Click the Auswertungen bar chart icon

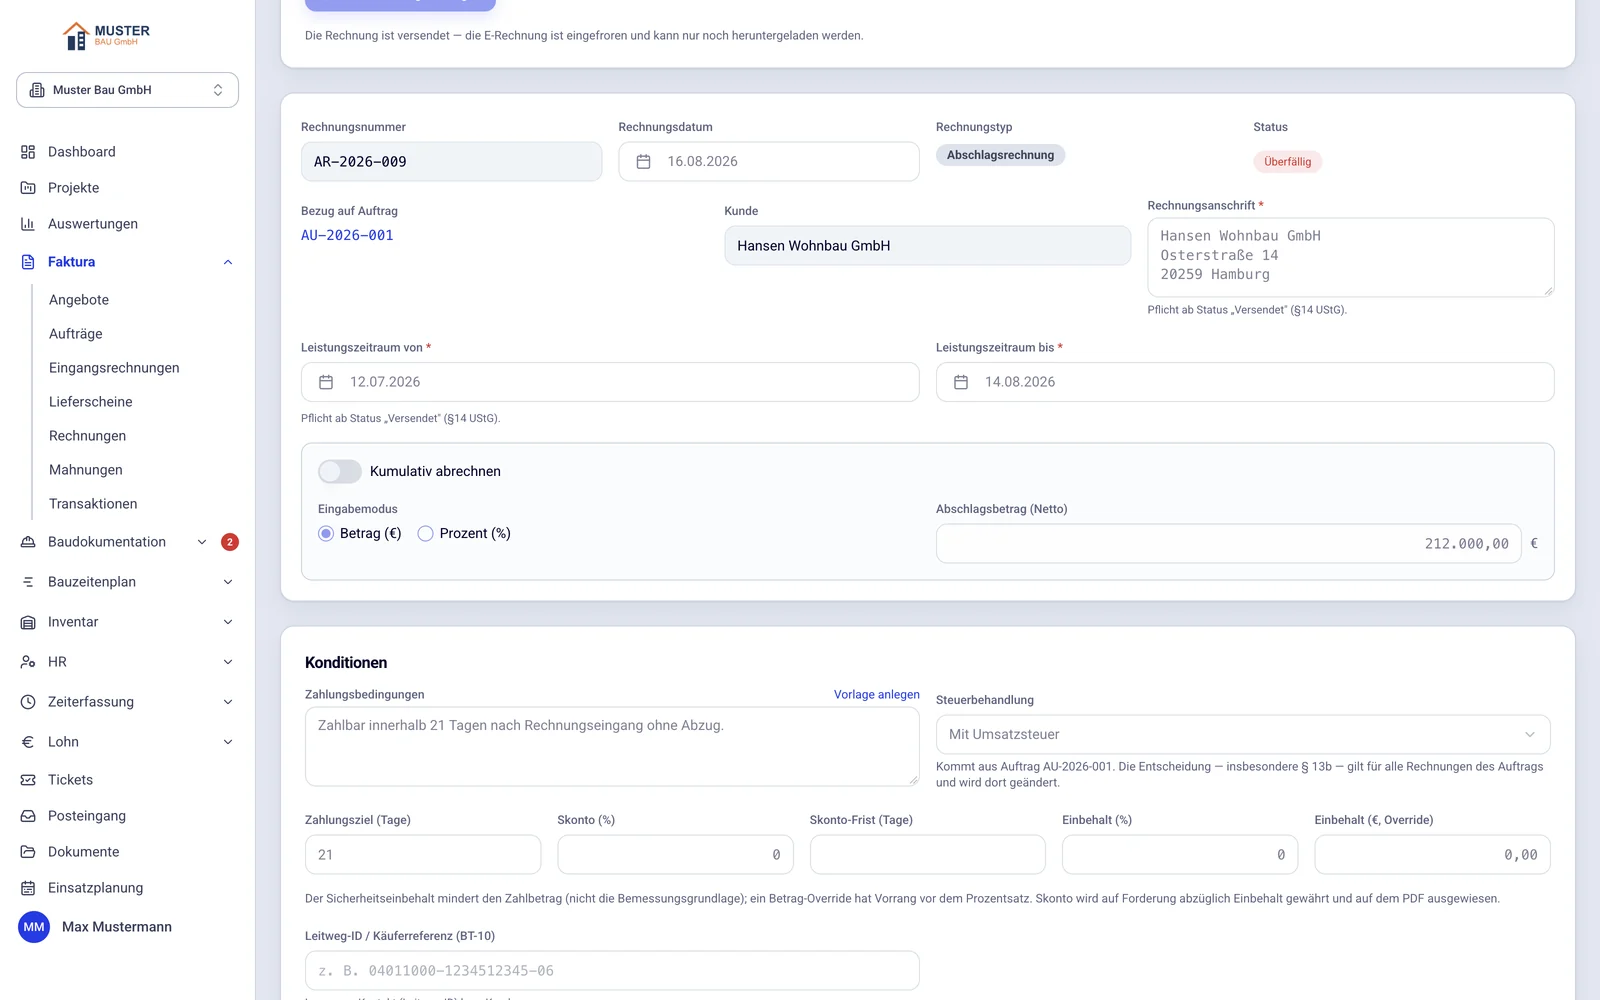point(28,224)
